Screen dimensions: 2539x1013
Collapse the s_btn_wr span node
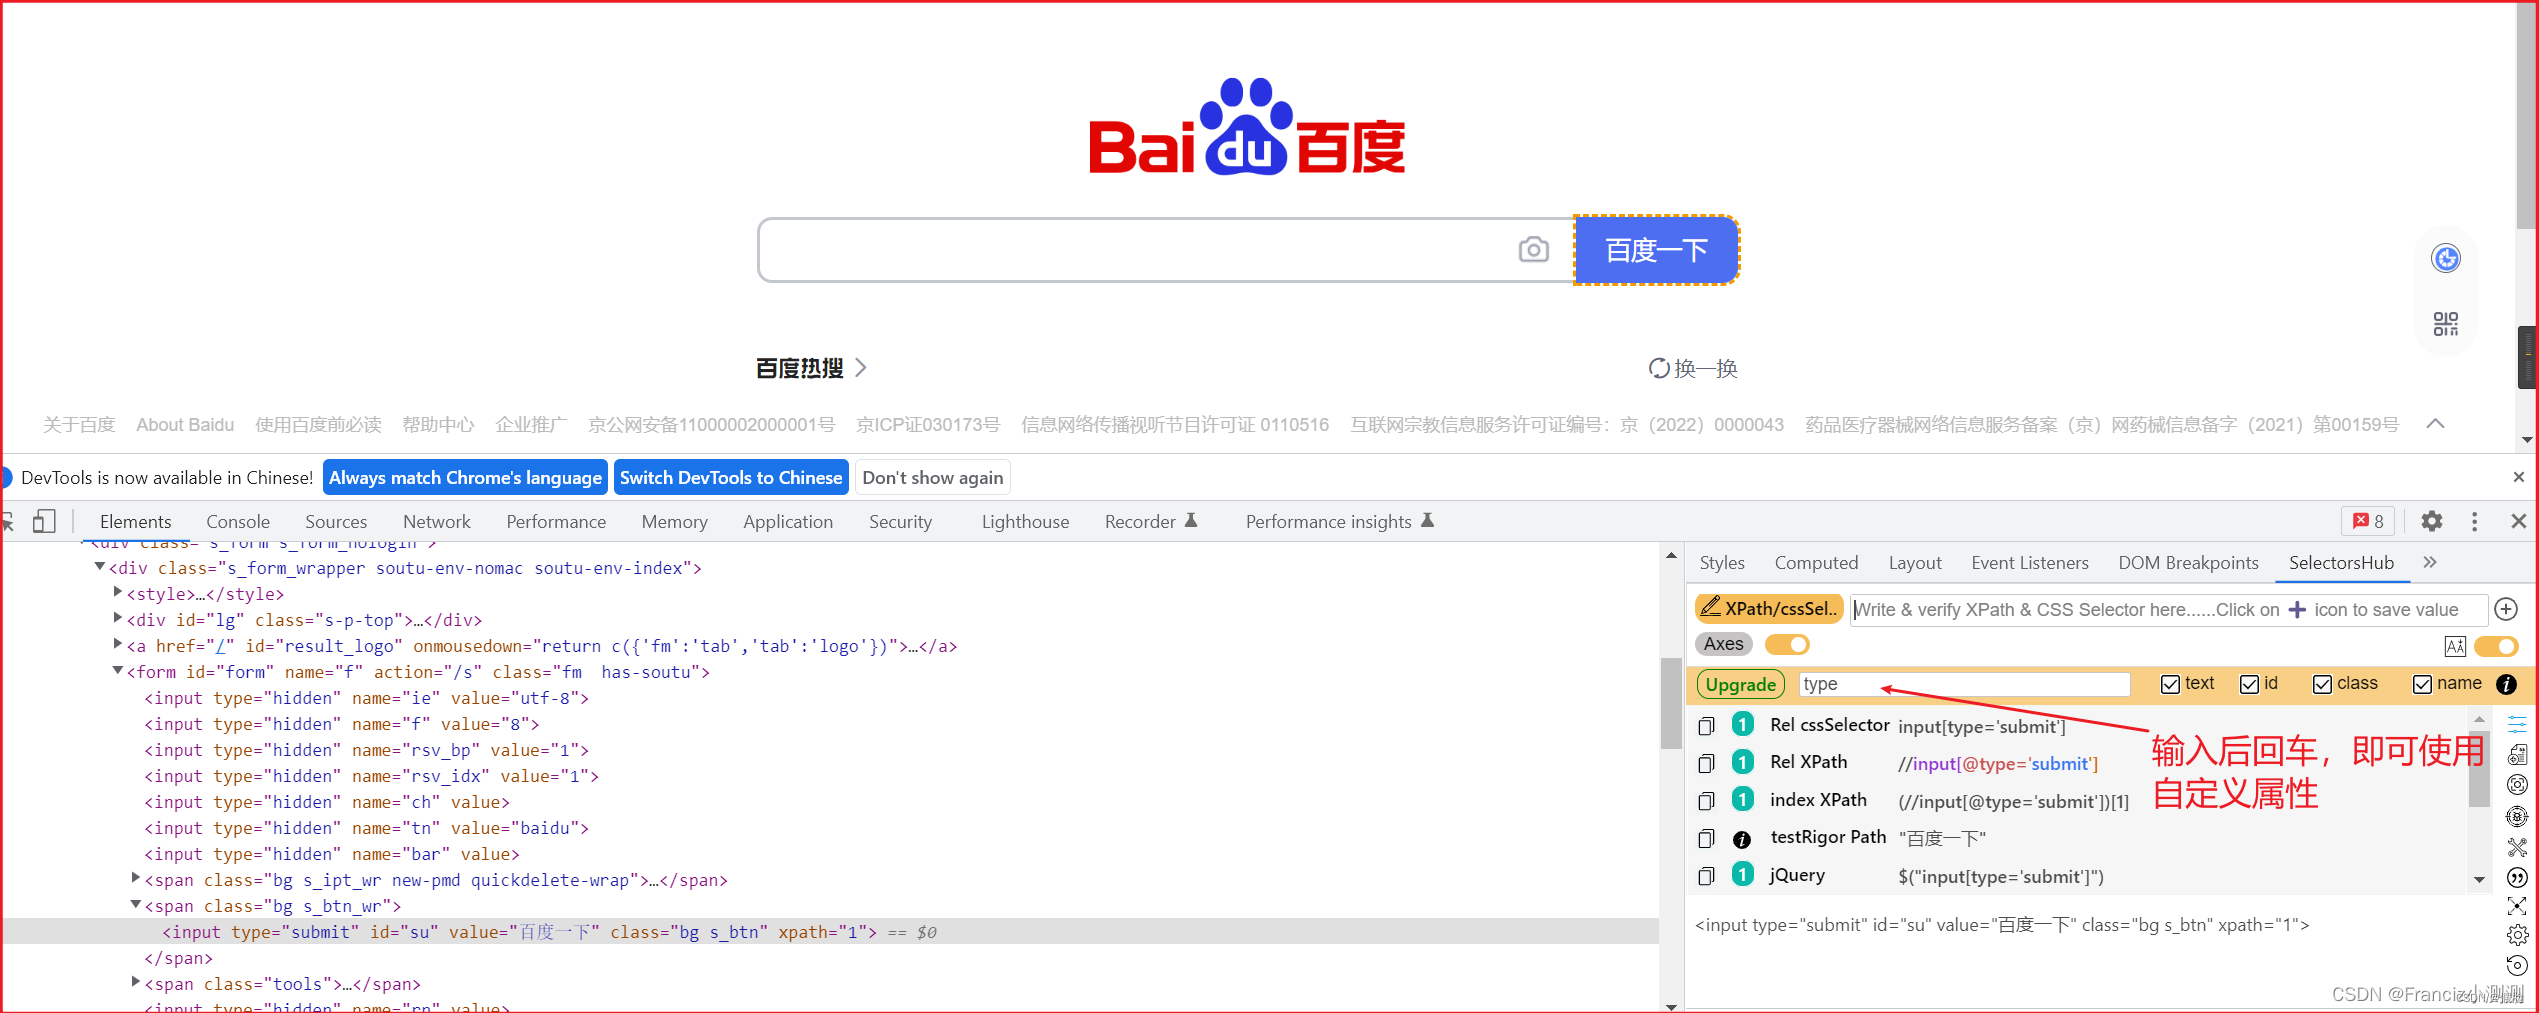click(136, 905)
